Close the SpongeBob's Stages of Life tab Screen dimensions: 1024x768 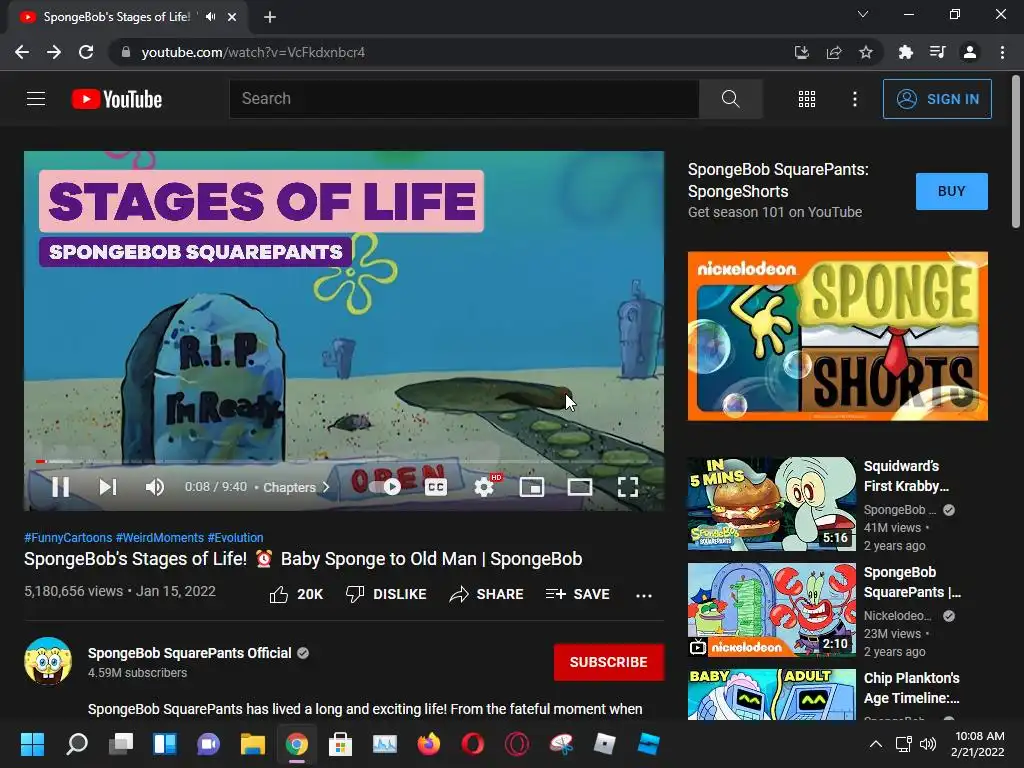pos(232,17)
